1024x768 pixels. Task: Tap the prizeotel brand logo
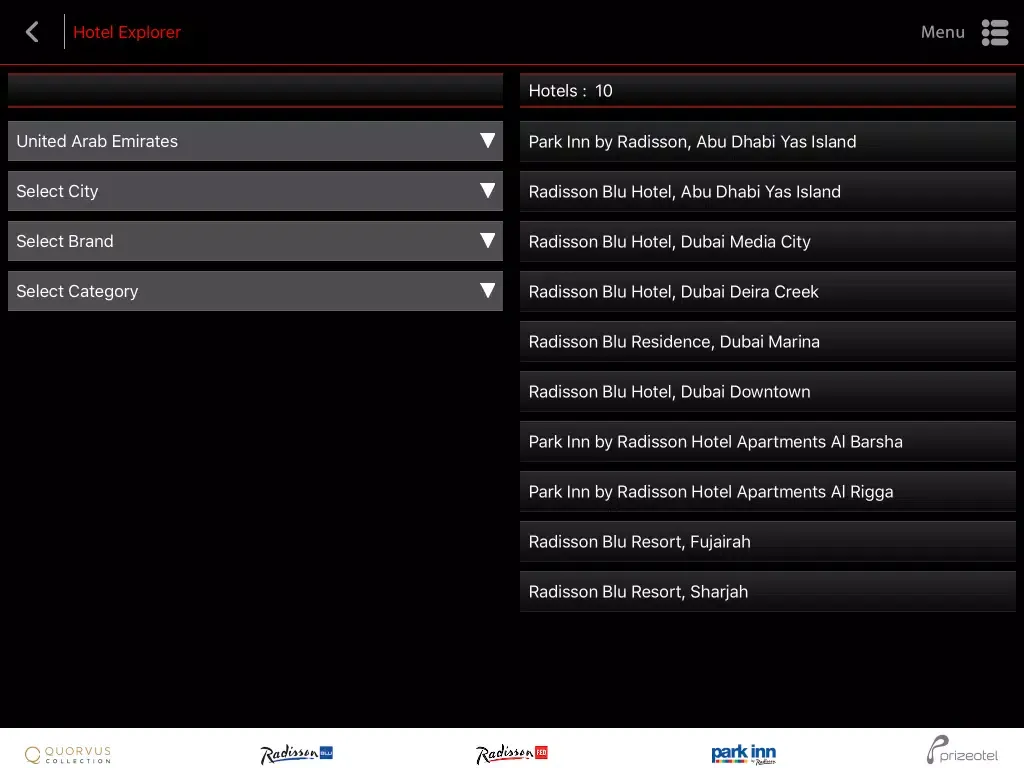(963, 750)
